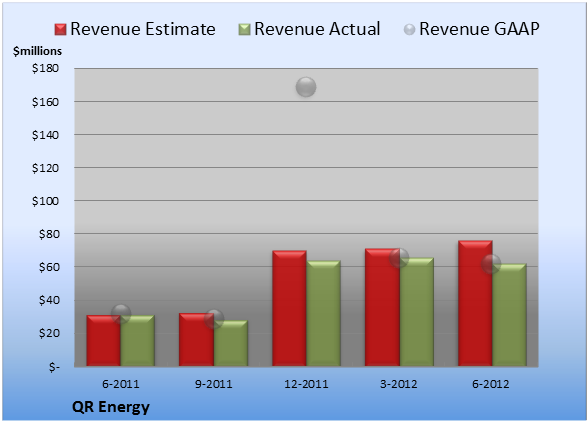This screenshot has height=422, width=588.
Task: Click the '12-2011' quarter label
Action: tap(306, 384)
